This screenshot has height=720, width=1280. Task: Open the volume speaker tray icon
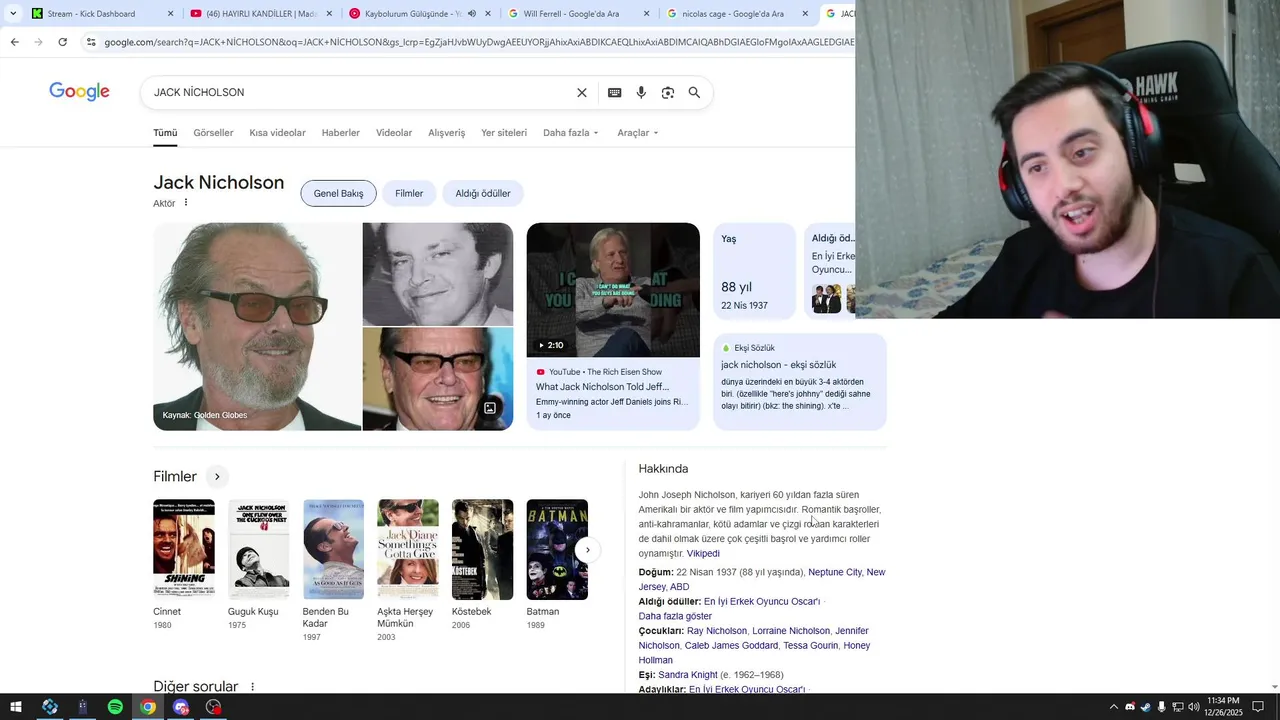(1194, 707)
